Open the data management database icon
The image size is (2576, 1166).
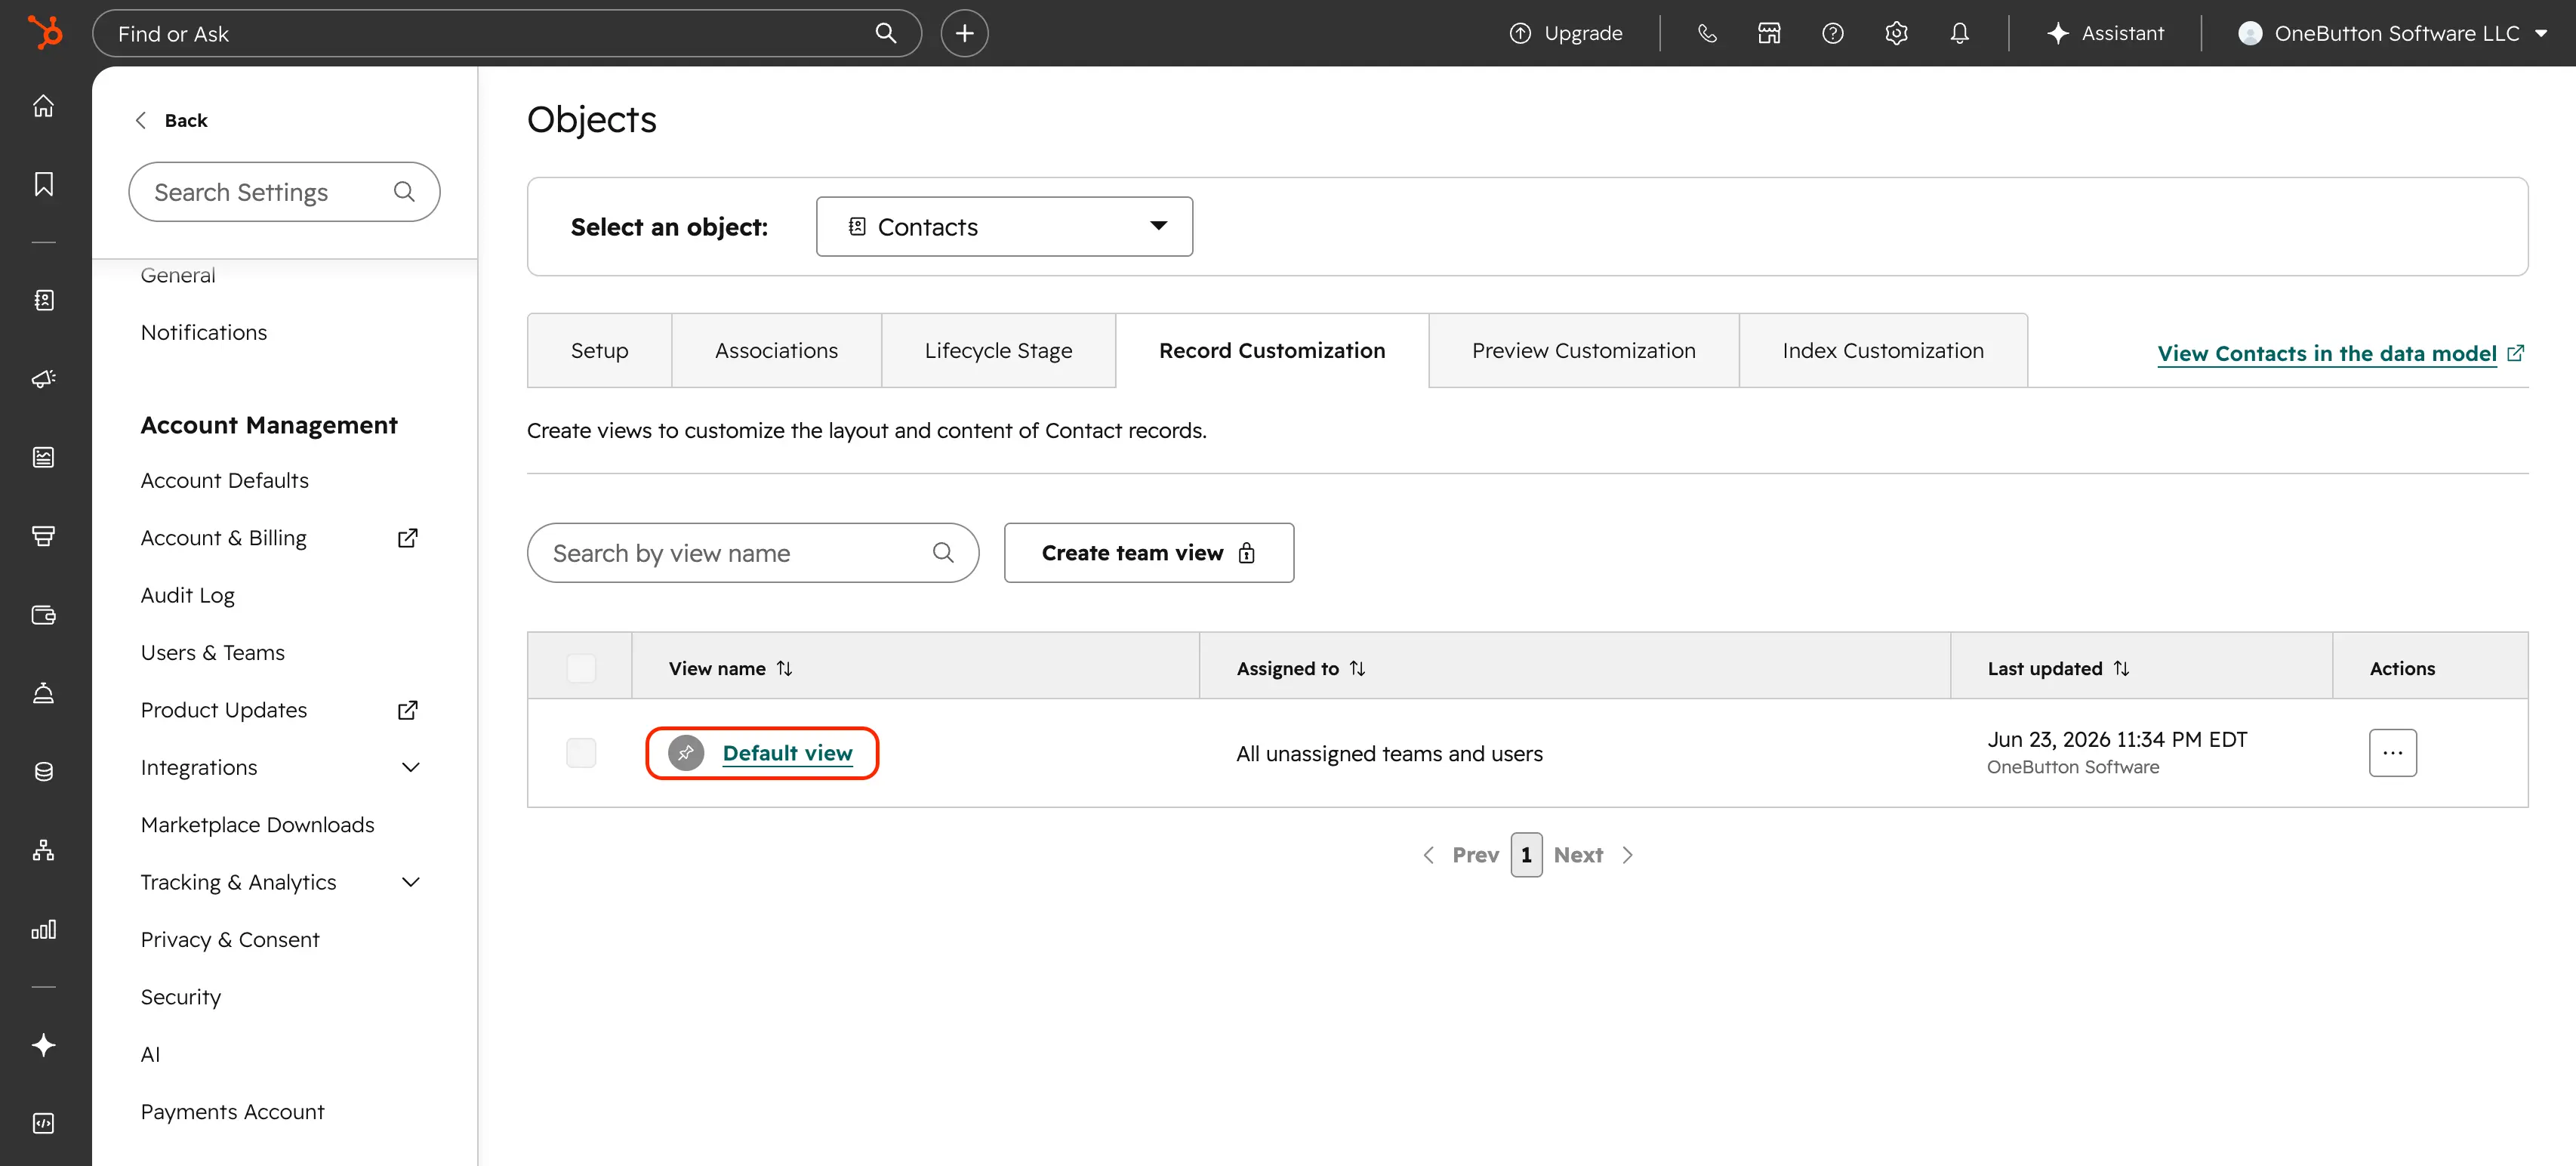(44, 772)
